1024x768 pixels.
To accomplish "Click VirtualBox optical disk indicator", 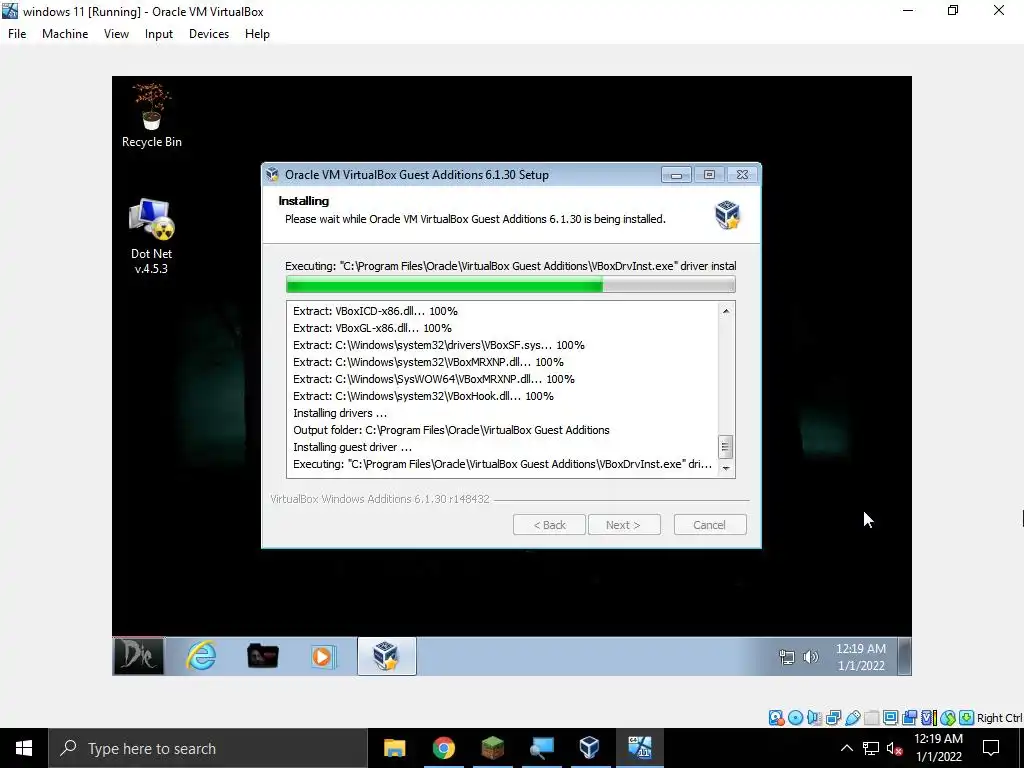I will 795,718.
